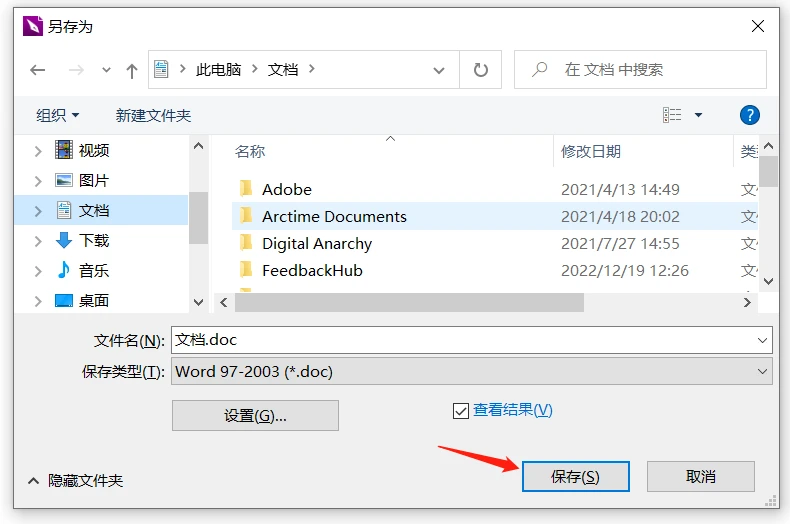The image size is (790, 524).
Task: Collapse with 隐藏文件夹 toggle
Action: coord(76,481)
